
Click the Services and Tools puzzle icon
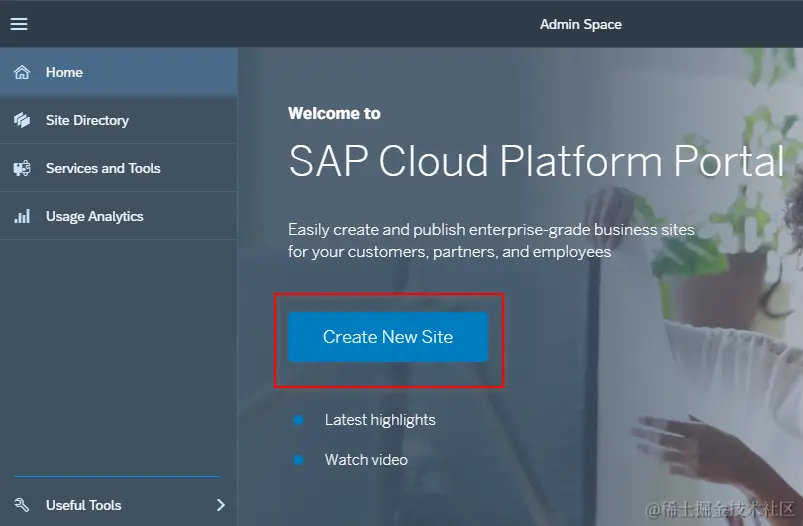22,168
